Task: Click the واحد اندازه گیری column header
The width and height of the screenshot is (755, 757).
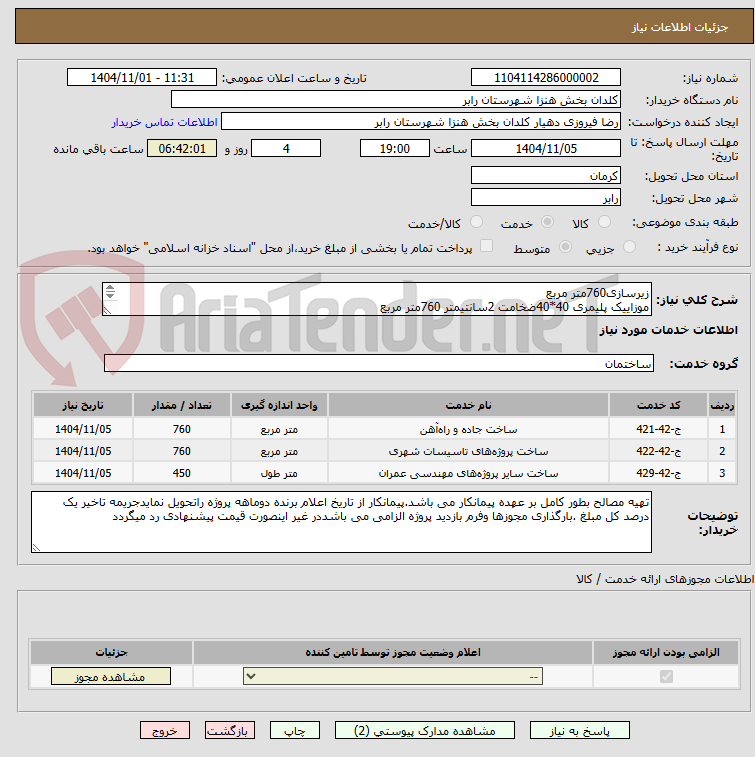Action: pos(280,405)
